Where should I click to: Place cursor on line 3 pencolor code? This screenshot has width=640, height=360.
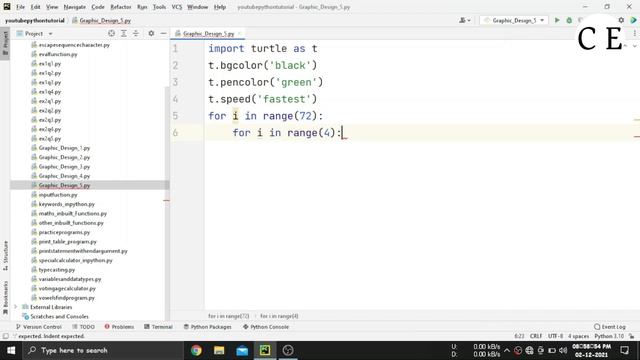(265, 82)
